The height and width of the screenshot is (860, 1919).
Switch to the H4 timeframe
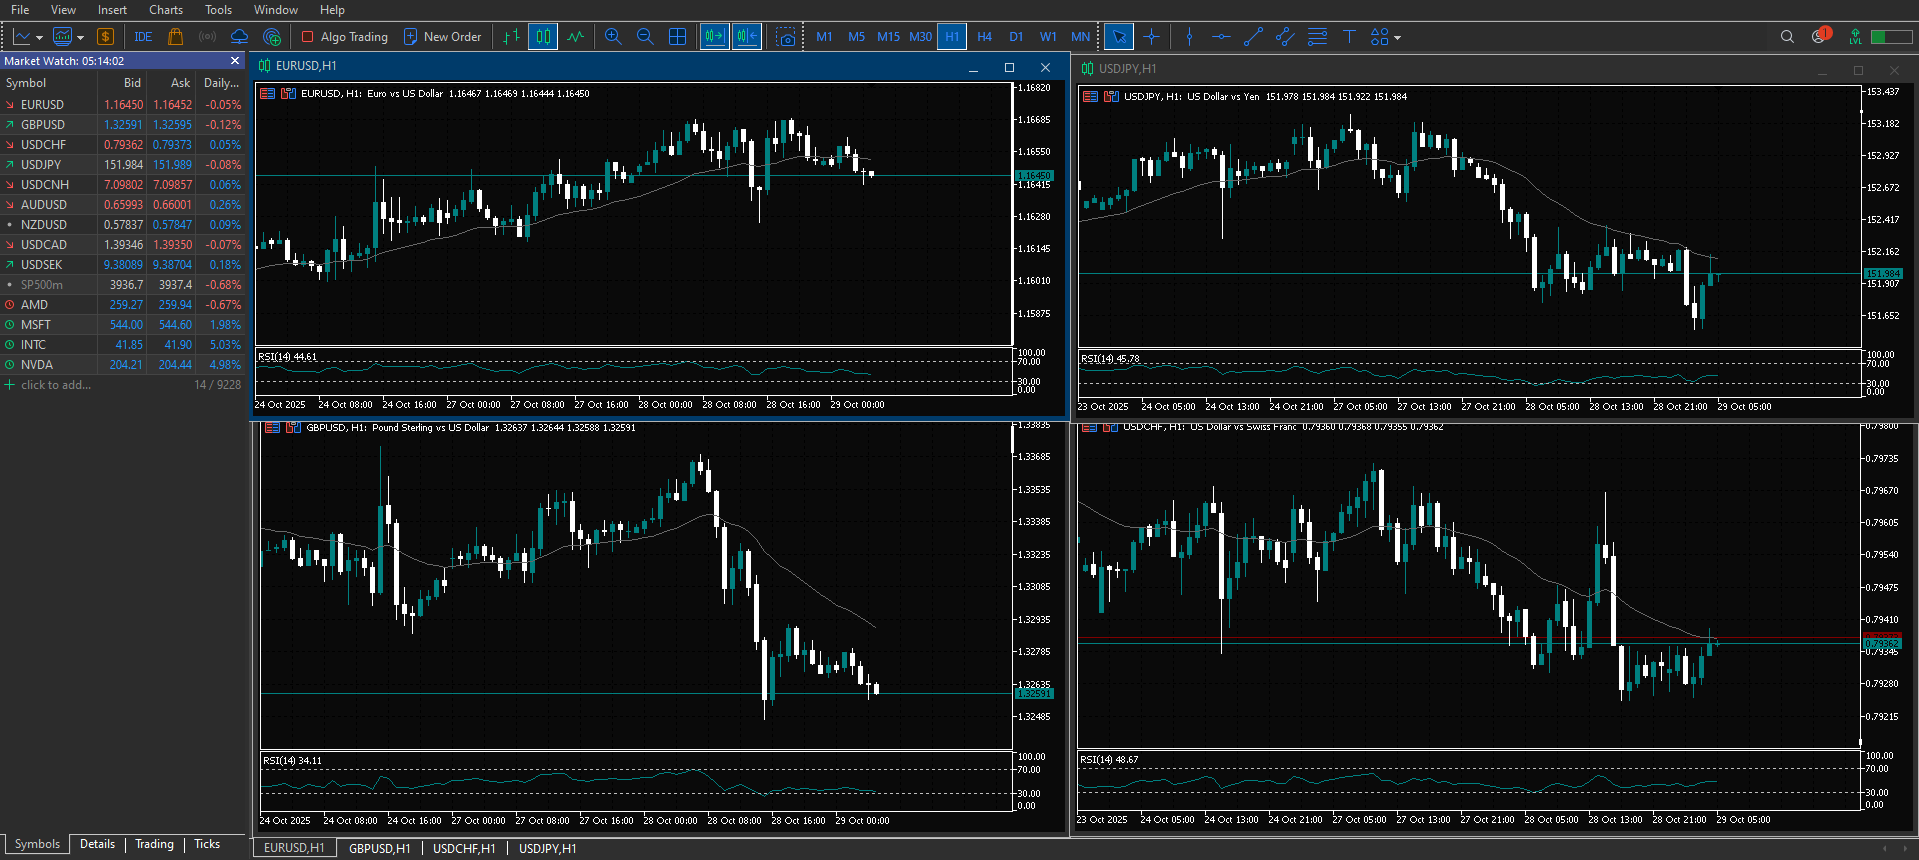[984, 37]
